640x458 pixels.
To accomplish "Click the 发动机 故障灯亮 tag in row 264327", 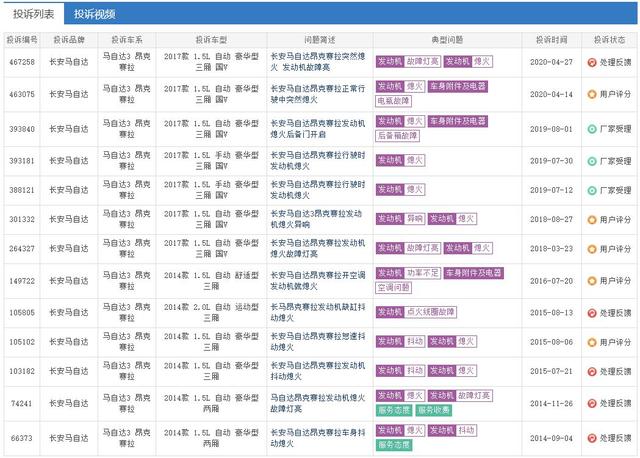I will pyautogui.click(x=408, y=248).
